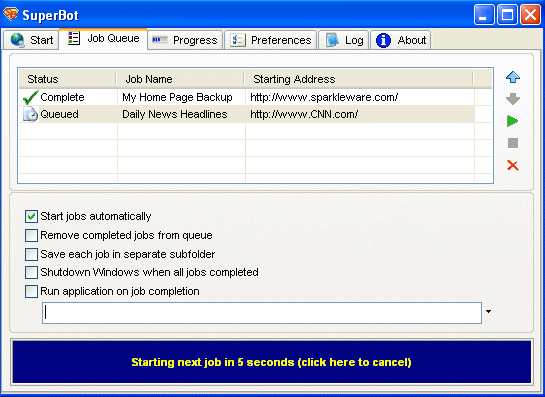Image resolution: width=545 pixels, height=397 pixels.
Task: Stop the job with gray square icon
Action: click(x=513, y=143)
